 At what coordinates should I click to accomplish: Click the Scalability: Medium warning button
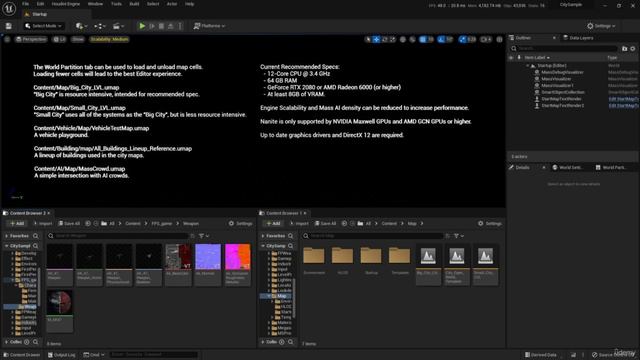[x=109, y=39]
